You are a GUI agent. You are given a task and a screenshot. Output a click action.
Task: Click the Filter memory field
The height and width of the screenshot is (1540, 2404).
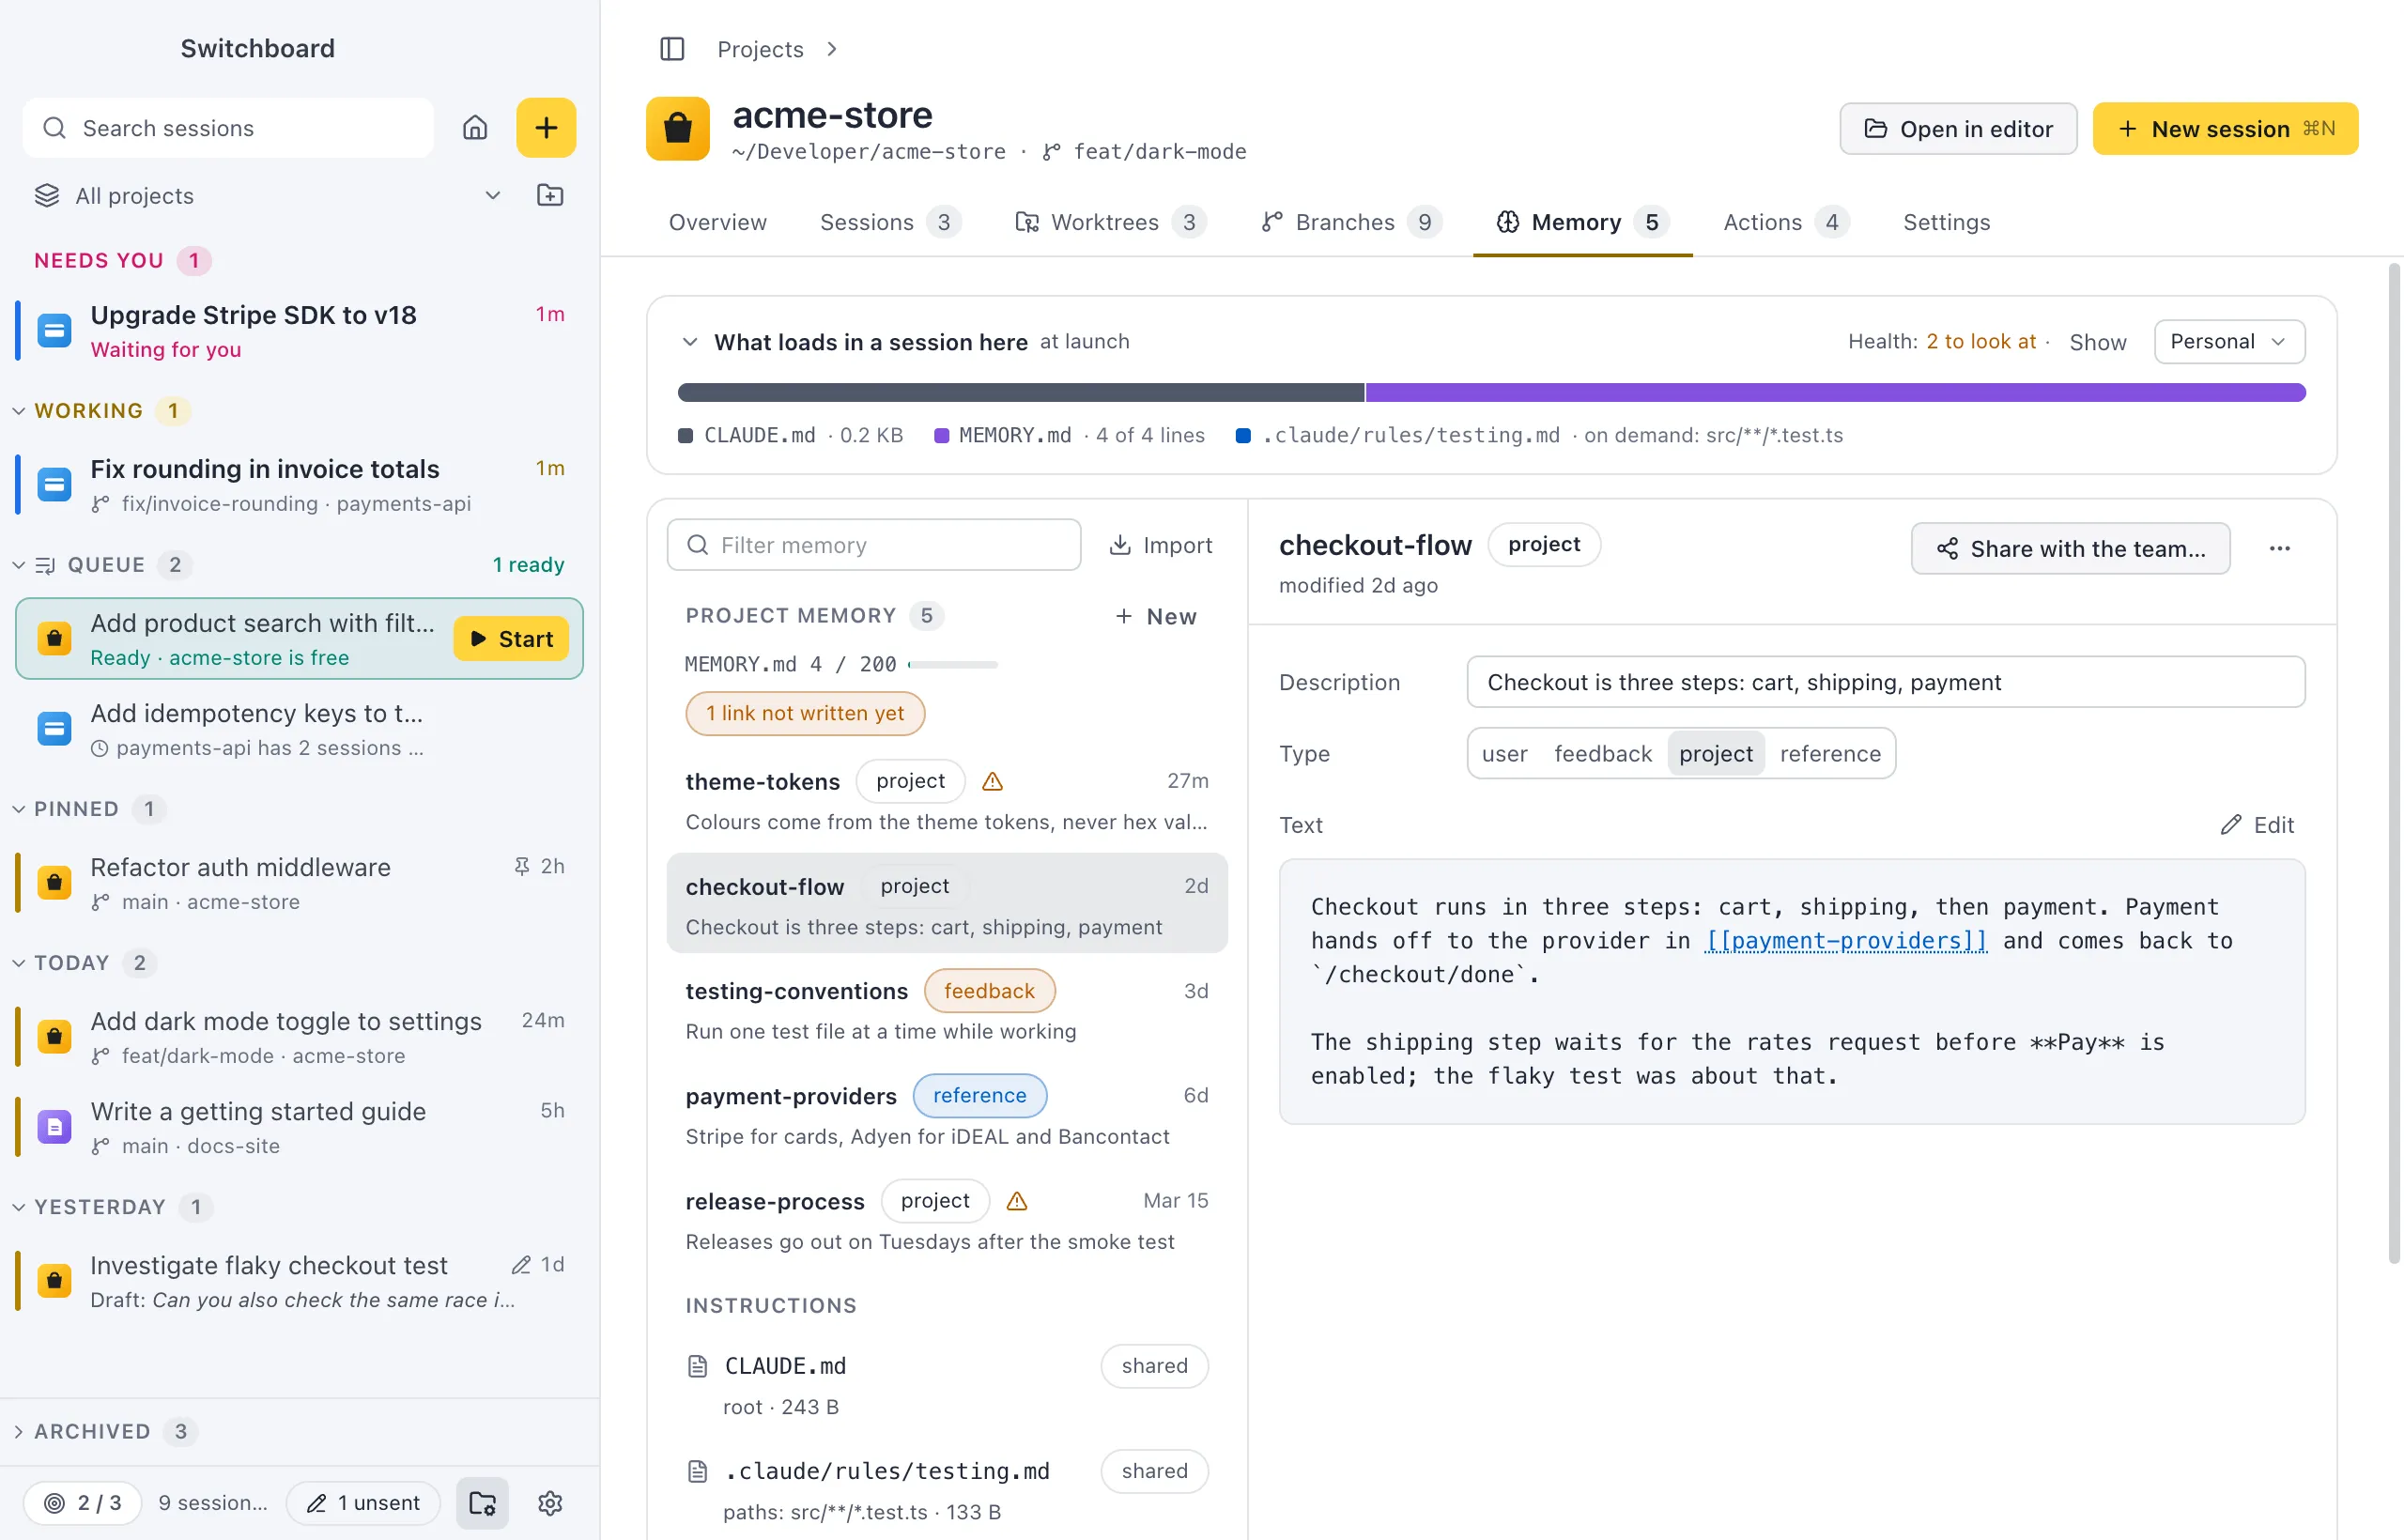point(874,545)
